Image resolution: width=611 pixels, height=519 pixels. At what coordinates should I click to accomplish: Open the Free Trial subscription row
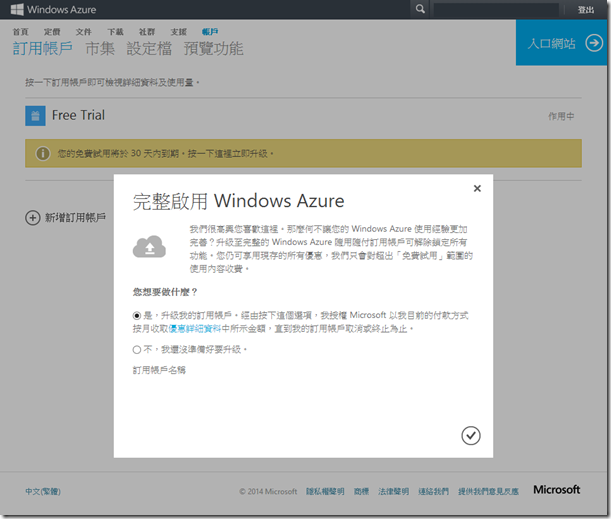303,116
